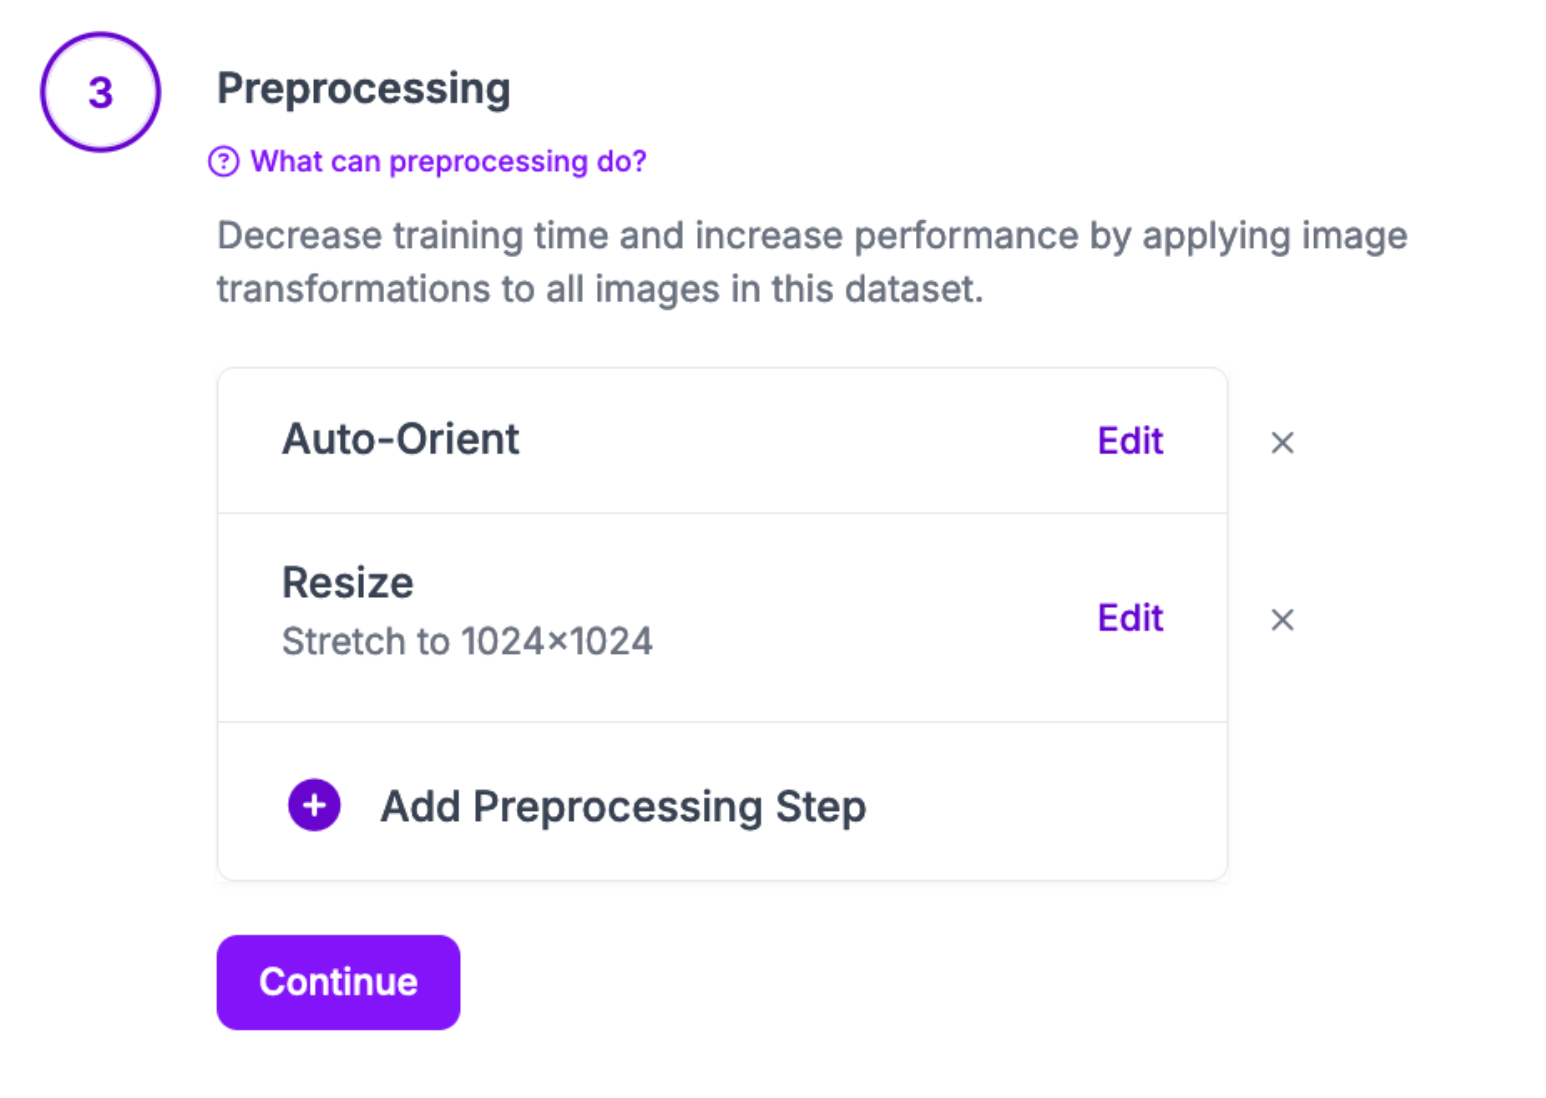Image resolution: width=1546 pixels, height=1098 pixels.
Task: Select the Resize step title
Action: (347, 582)
